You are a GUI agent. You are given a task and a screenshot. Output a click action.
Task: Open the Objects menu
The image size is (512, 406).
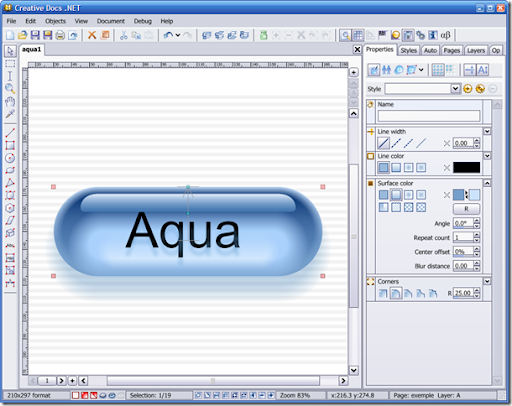tap(55, 21)
